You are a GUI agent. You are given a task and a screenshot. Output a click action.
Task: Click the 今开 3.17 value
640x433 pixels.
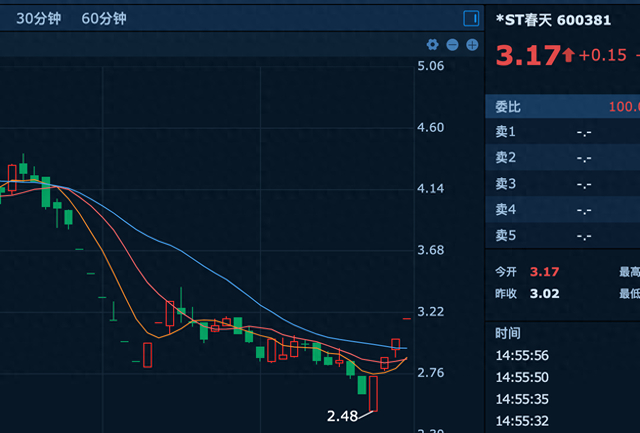click(x=544, y=272)
